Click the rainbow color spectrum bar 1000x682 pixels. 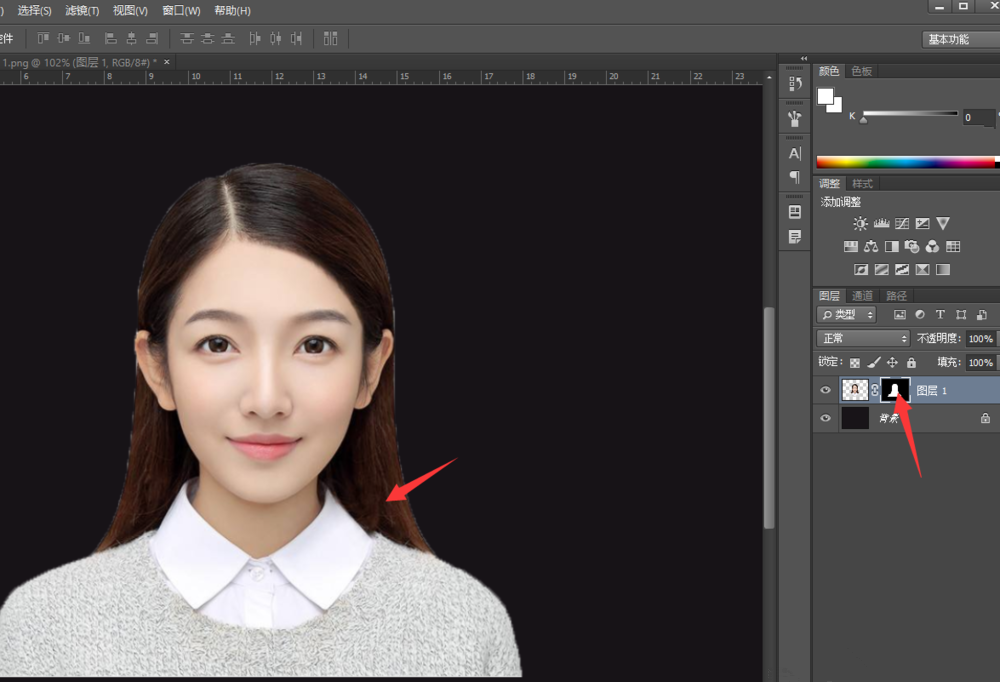click(905, 162)
